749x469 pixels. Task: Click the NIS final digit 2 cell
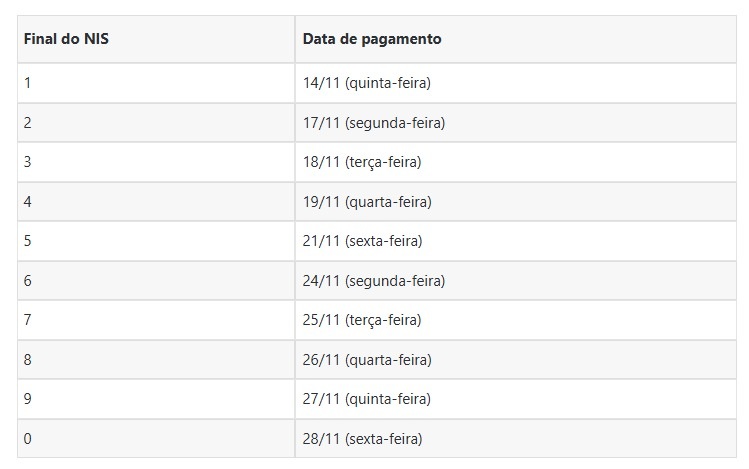(28, 123)
